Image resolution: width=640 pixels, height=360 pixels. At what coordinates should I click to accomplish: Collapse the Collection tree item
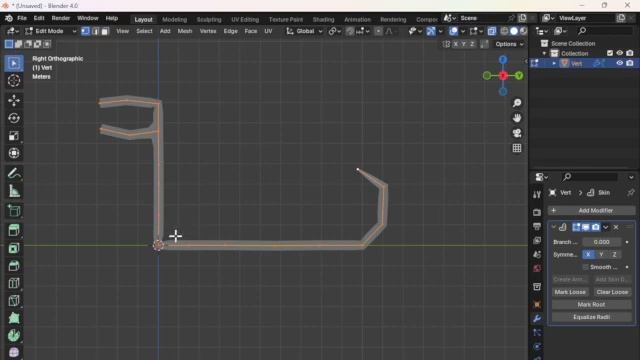point(544,53)
